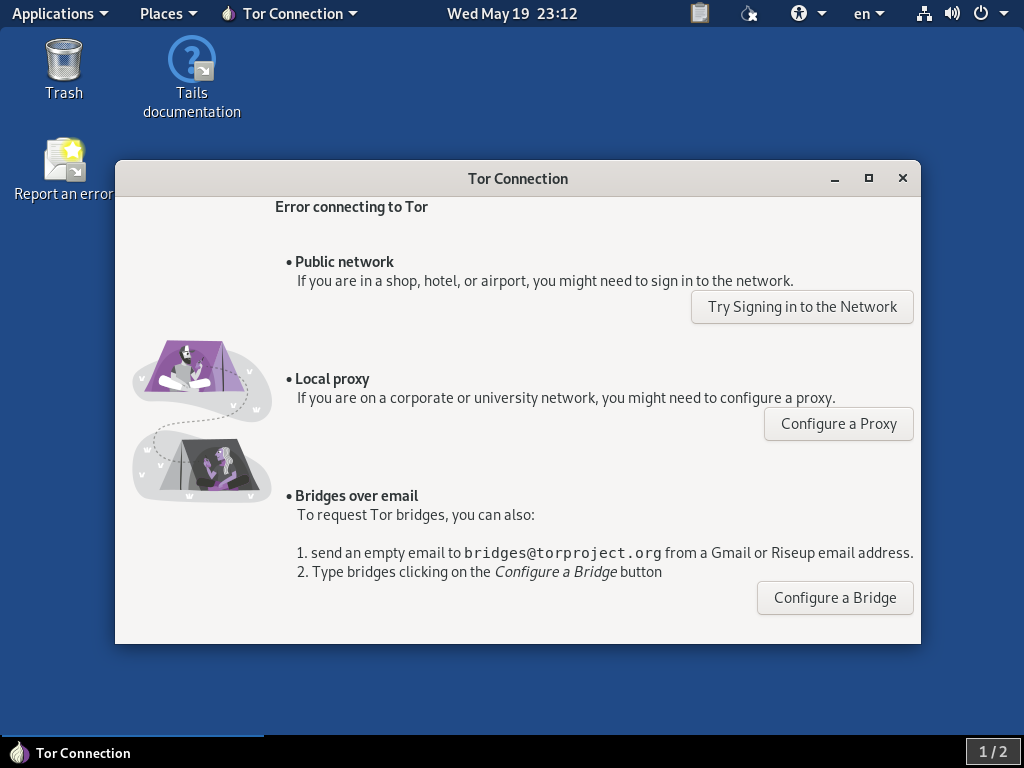The height and width of the screenshot is (768, 1024).
Task: Maximize the Tor Connection window
Action: pos(869,178)
